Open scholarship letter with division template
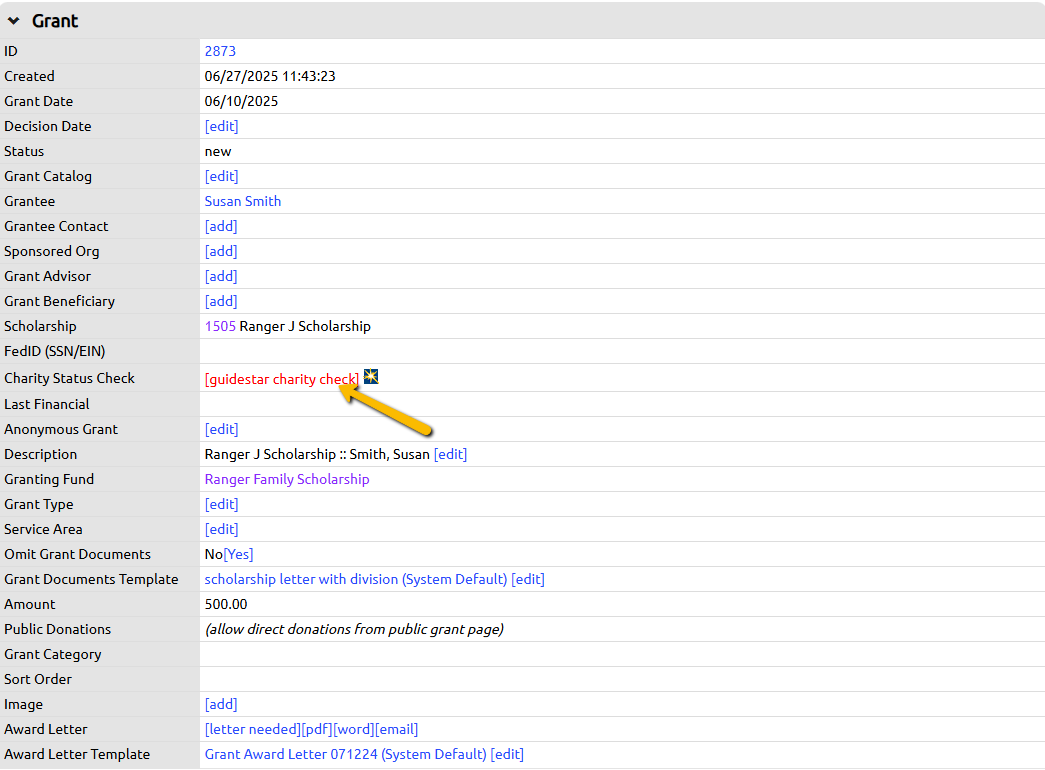Image resolution: width=1045 pixels, height=770 pixels. (x=356, y=579)
